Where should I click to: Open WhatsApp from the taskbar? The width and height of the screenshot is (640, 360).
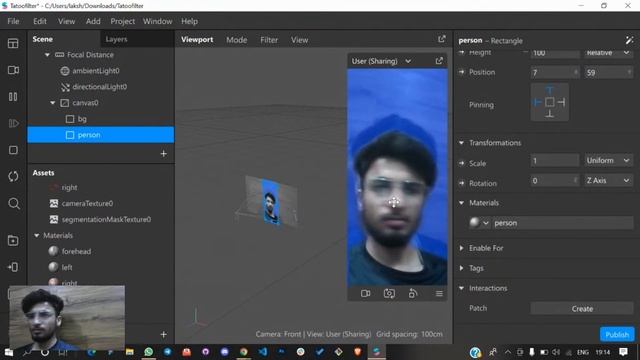(149, 351)
